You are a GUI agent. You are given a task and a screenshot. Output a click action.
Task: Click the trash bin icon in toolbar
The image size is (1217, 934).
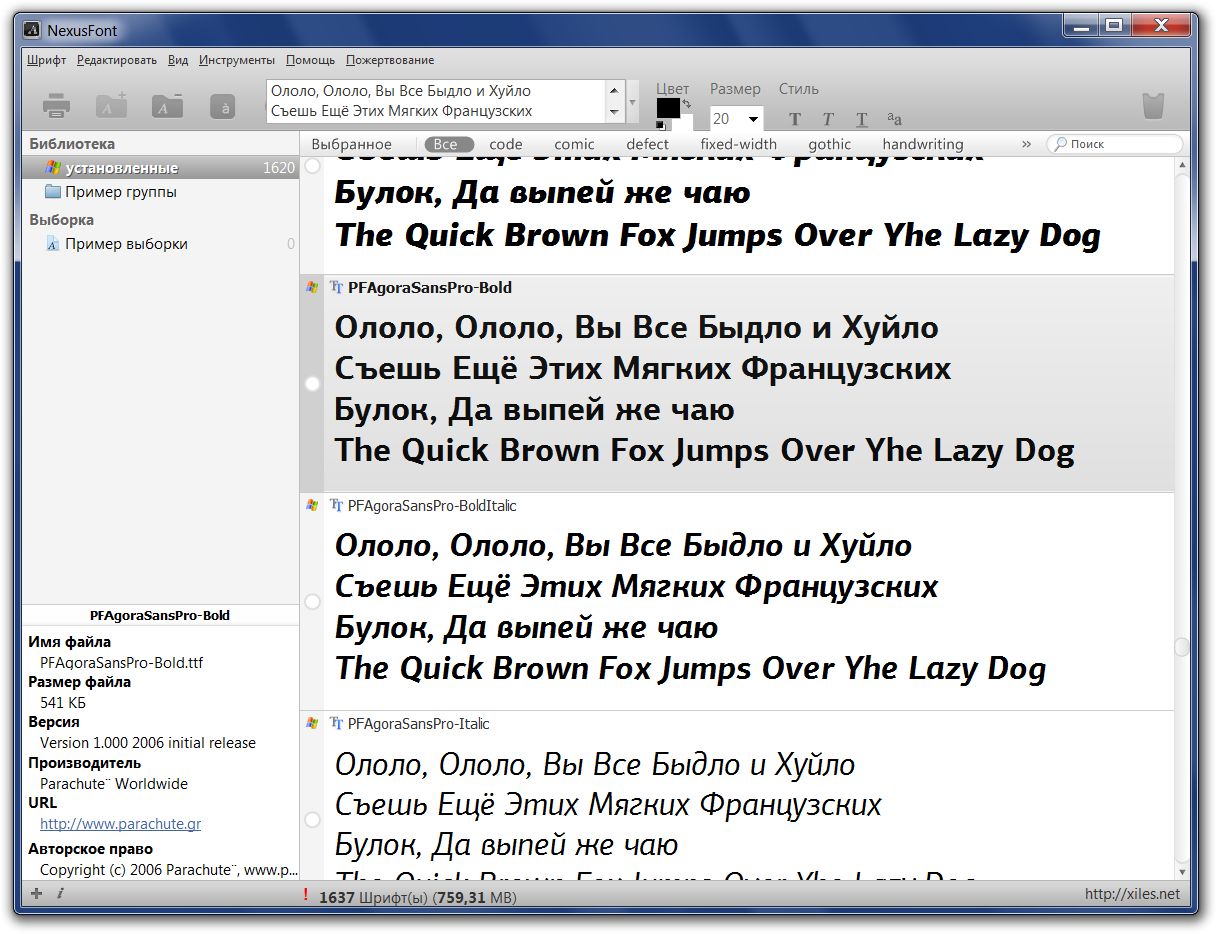[x=1153, y=106]
